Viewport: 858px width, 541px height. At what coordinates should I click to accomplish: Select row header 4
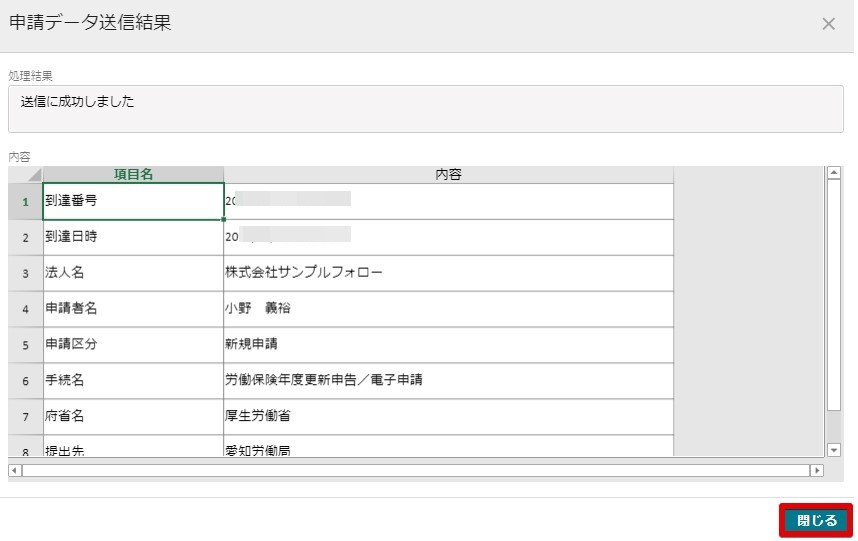pyautogui.click(x=26, y=309)
